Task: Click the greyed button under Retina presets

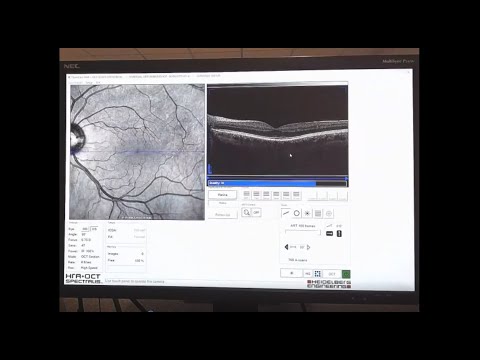Action: 223,215
